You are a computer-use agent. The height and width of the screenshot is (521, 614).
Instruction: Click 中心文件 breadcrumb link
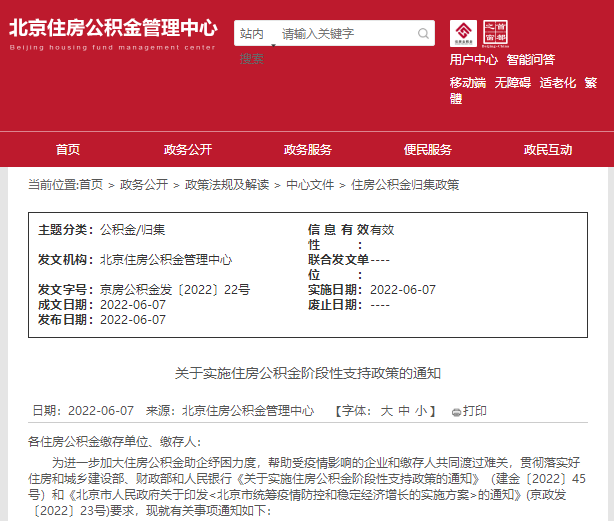310,184
